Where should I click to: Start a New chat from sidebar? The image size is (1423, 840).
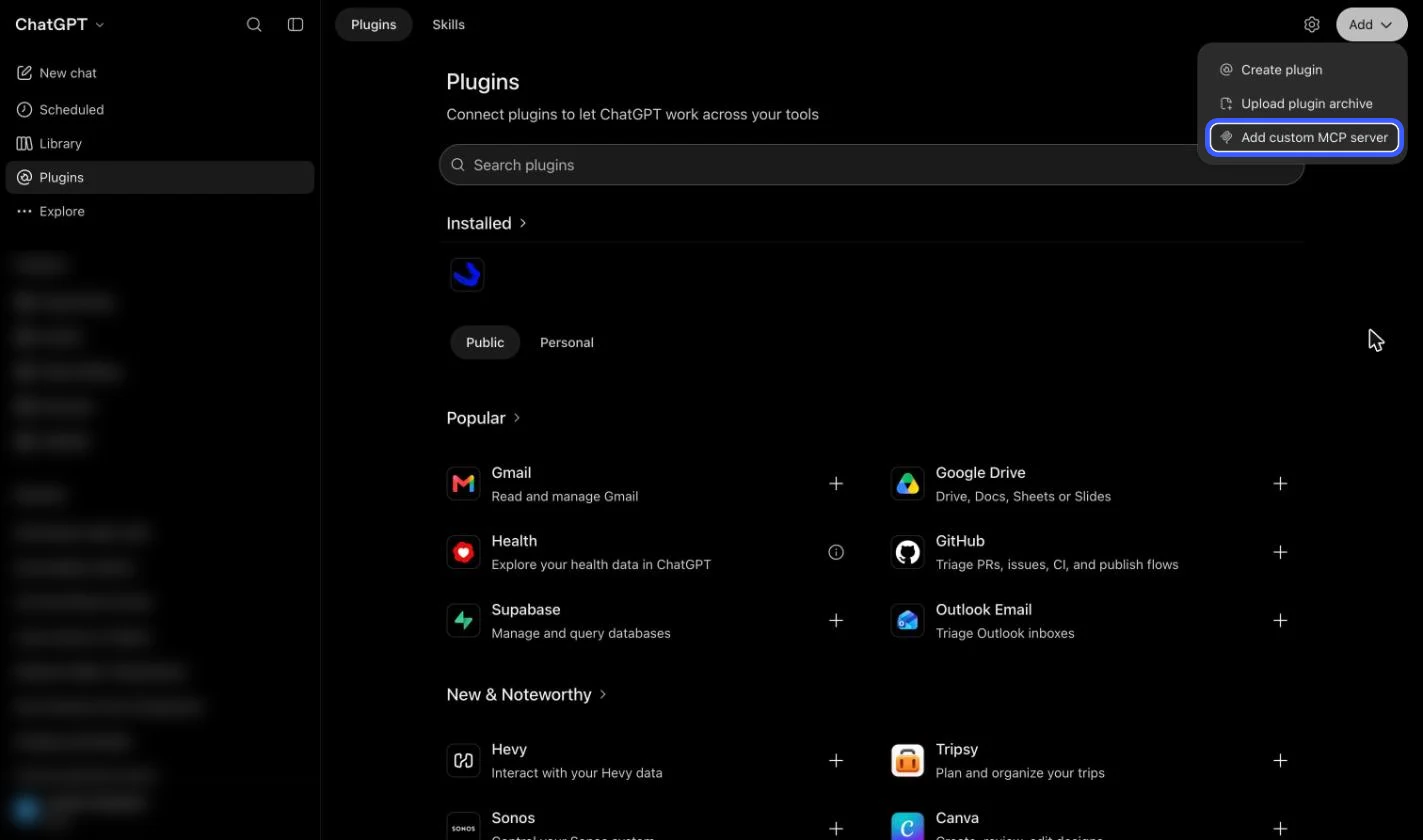tap(160, 73)
